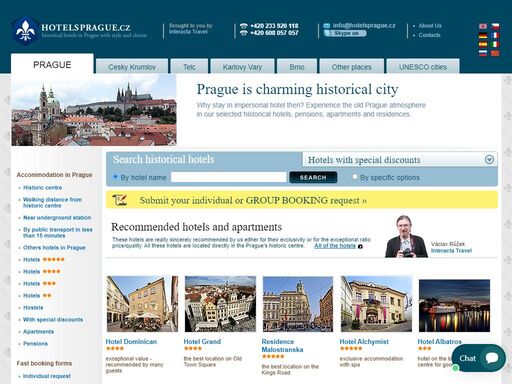Pick the Italian flag language

(495, 44)
